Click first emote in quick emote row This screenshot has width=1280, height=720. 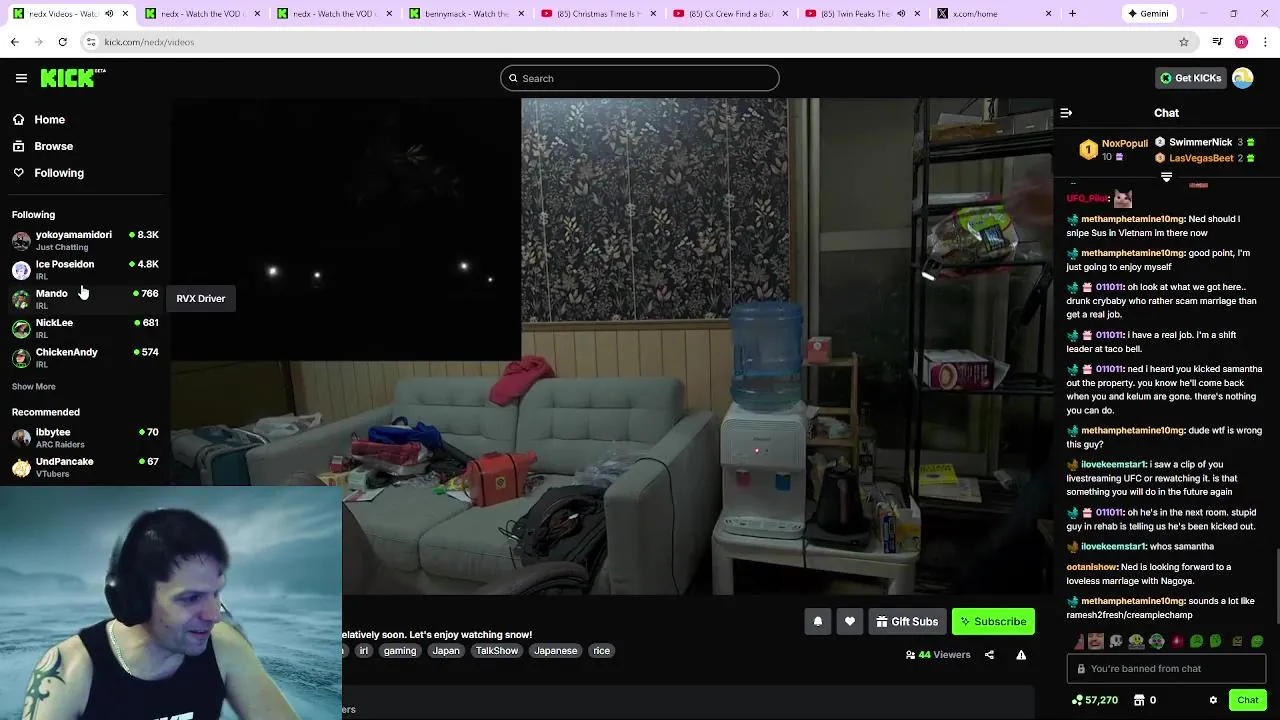[1078, 641]
